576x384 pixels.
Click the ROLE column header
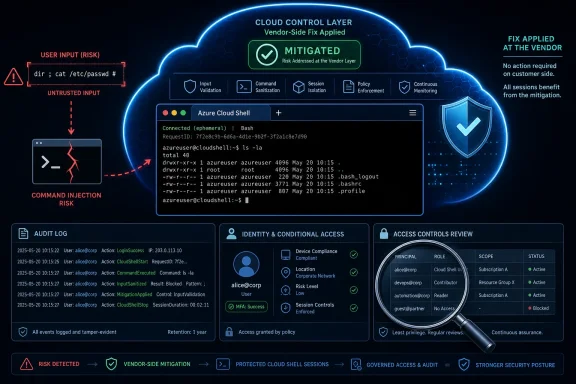click(x=439, y=256)
